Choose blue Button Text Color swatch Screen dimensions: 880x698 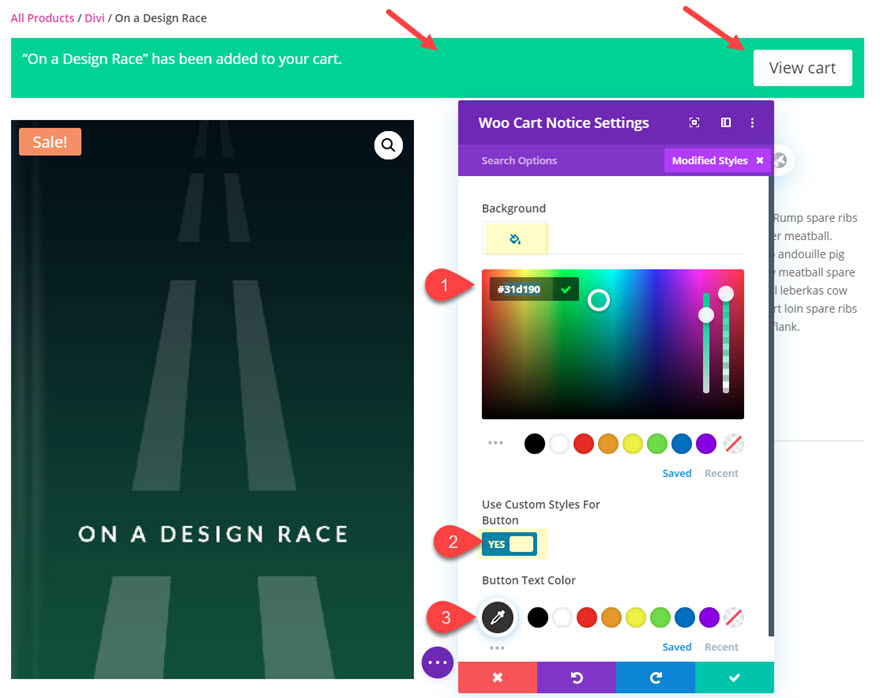[685, 617]
